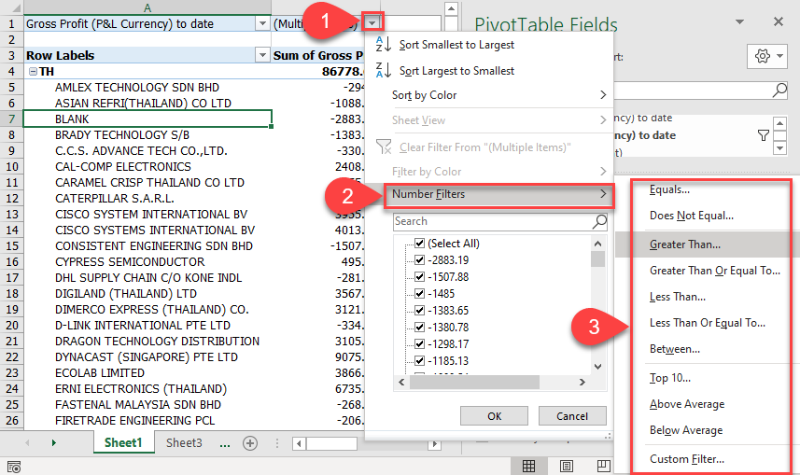Viewport: 800px width, 475px height.
Task: Click the filter funnel on the field list
Action: point(763,135)
